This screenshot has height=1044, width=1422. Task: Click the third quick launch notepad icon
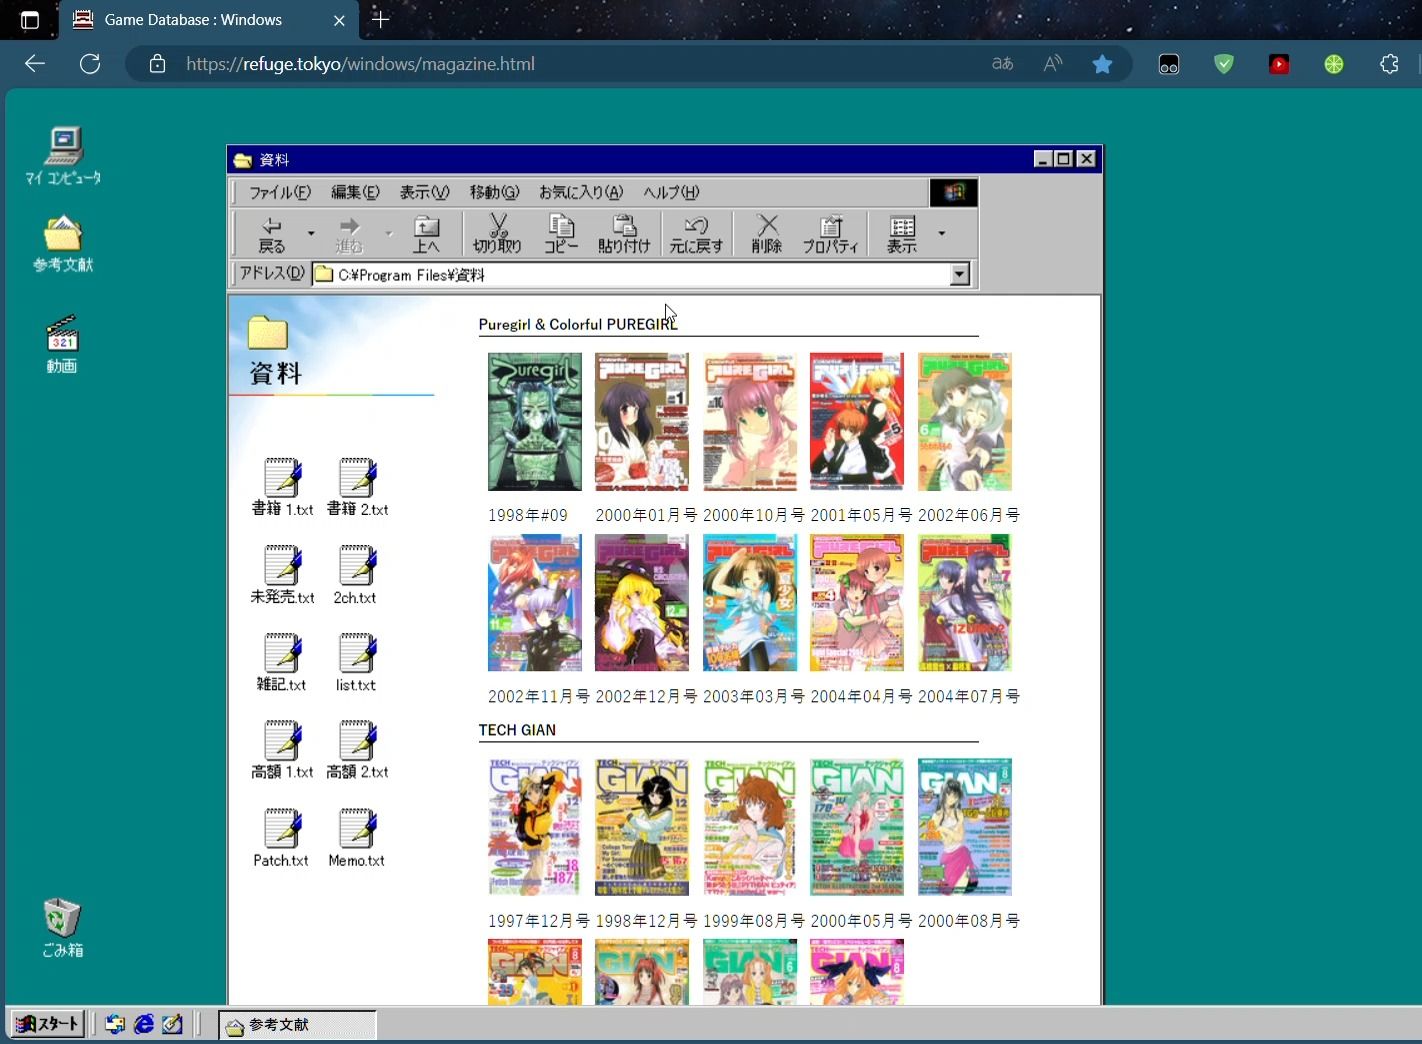tap(172, 1024)
